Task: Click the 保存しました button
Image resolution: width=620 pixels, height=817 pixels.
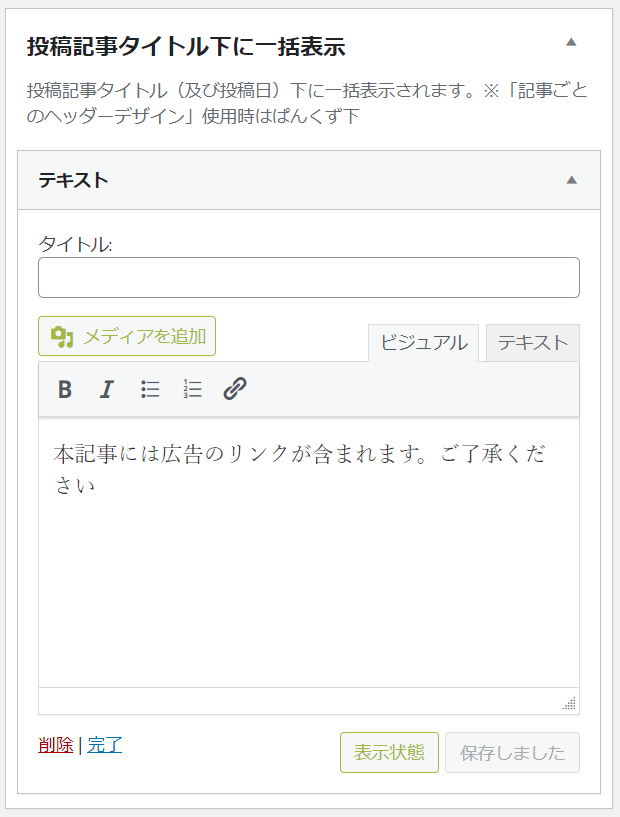Action: click(512, 752)
